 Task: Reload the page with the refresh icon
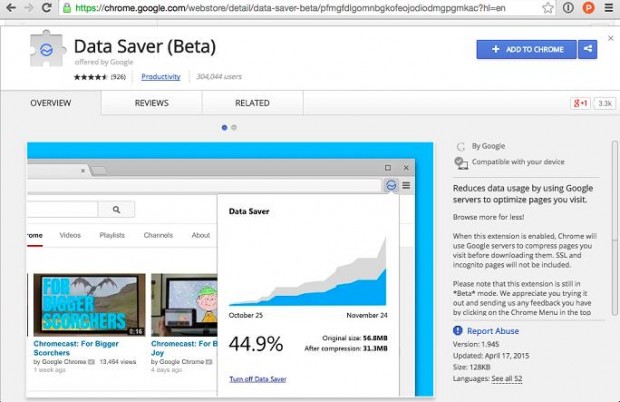point(47,8)
